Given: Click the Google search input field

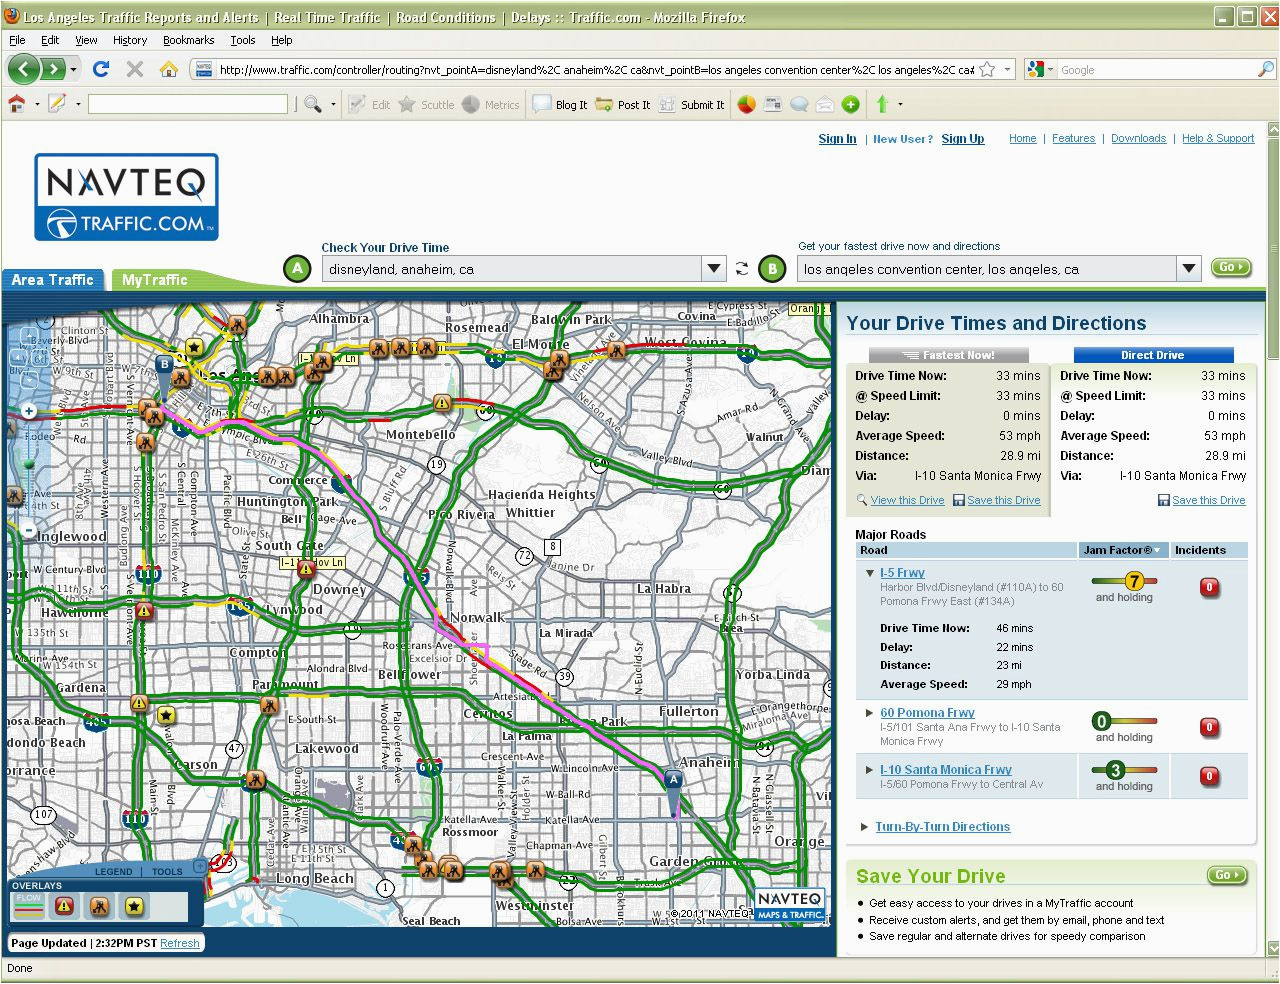Looking at the screenshot, I should (1155, 69).
